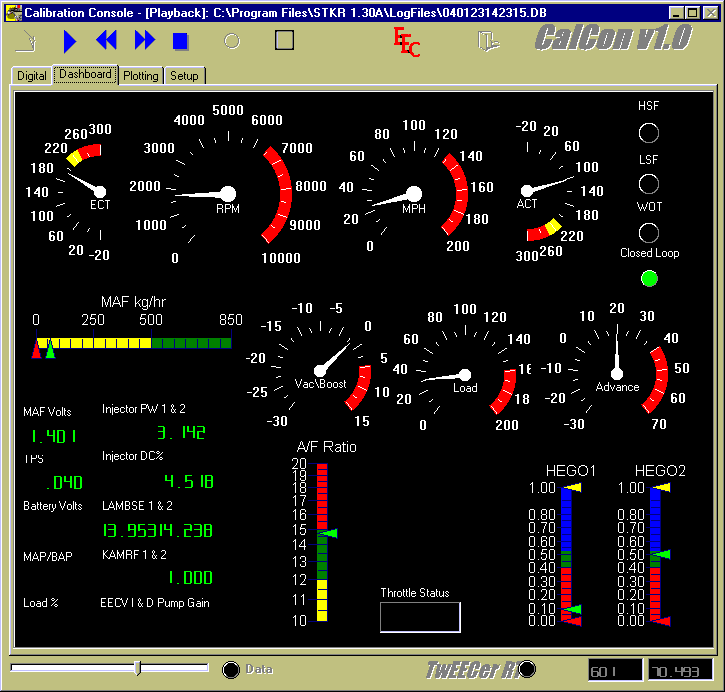Click the KAMRF value 1.000
Viewport: 725px width, 692px height.
190,578
